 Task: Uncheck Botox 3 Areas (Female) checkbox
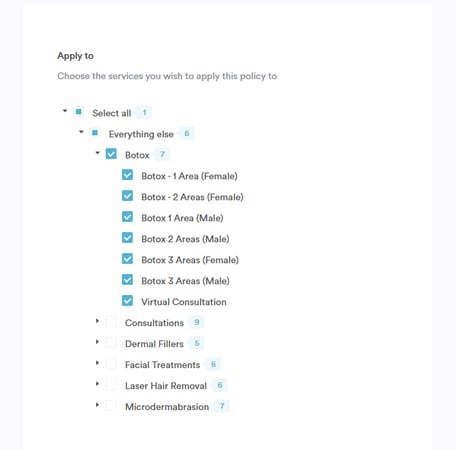[x=127, y=259]
